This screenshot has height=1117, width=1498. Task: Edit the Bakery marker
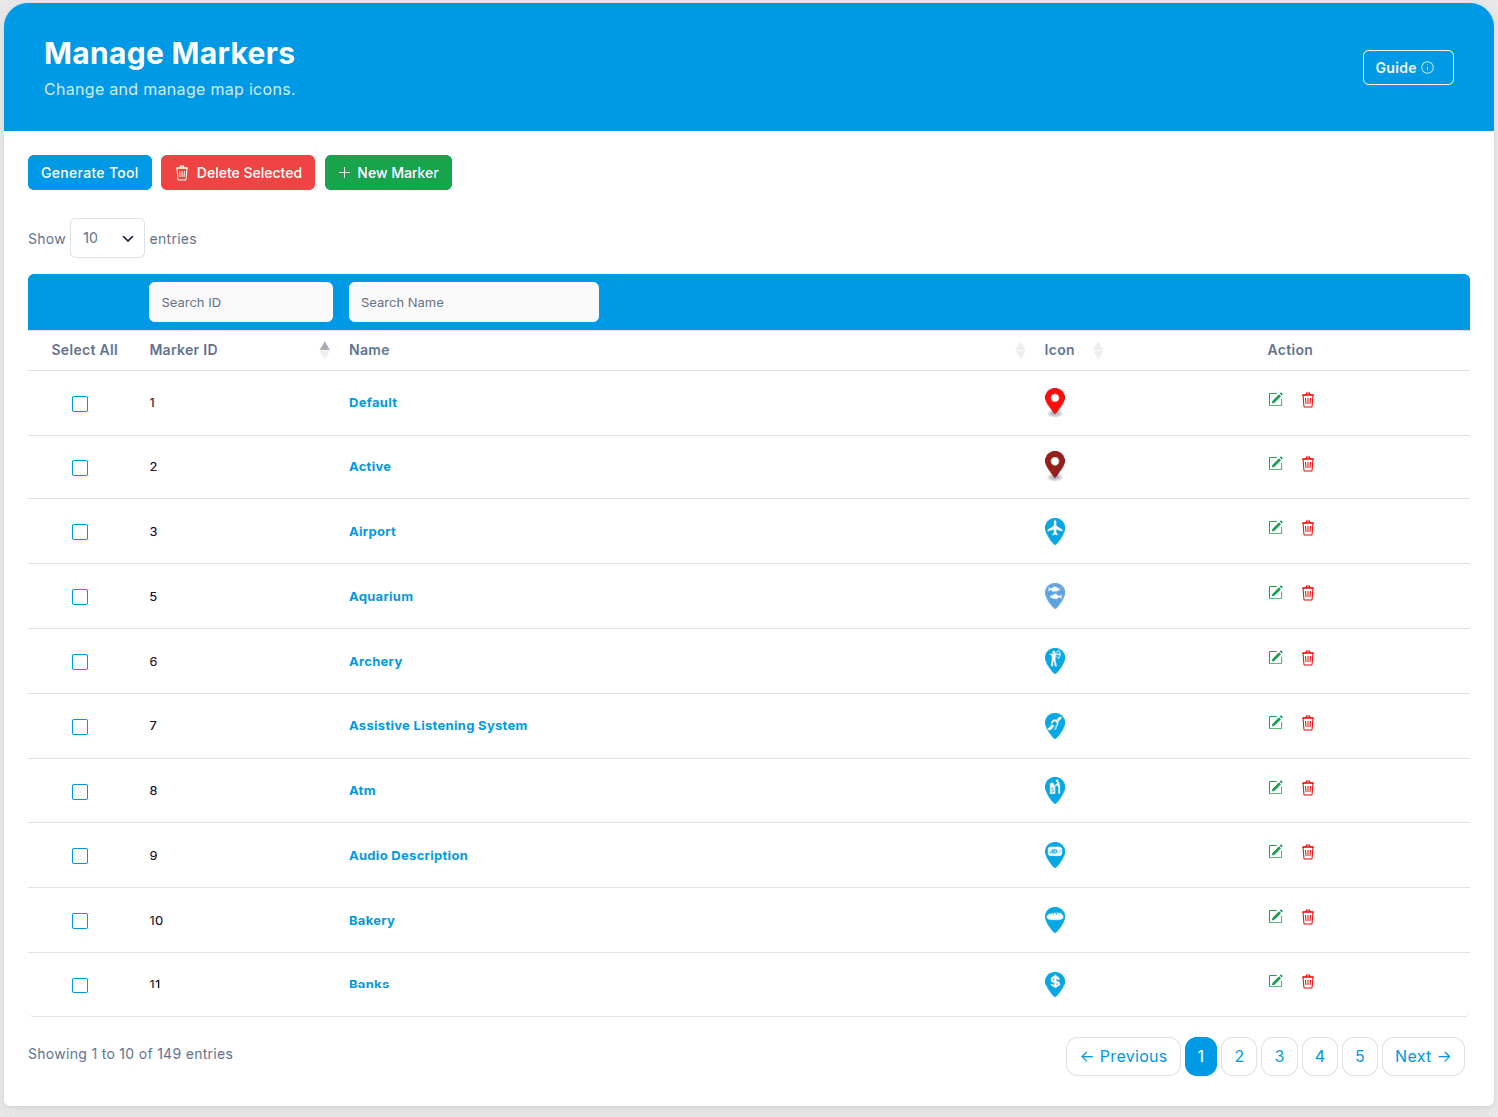[x=1275, y=917]
